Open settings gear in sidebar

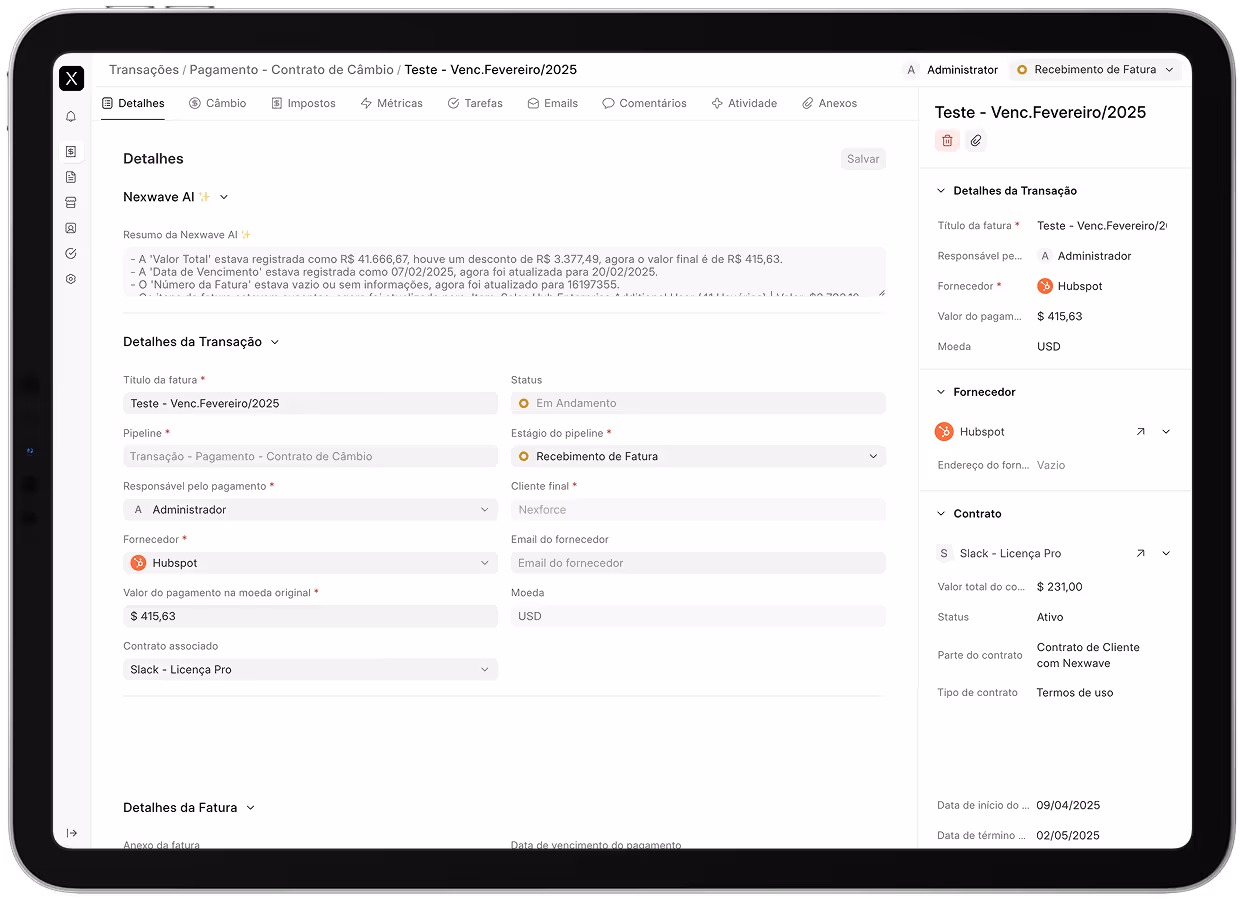coord(71,279)
